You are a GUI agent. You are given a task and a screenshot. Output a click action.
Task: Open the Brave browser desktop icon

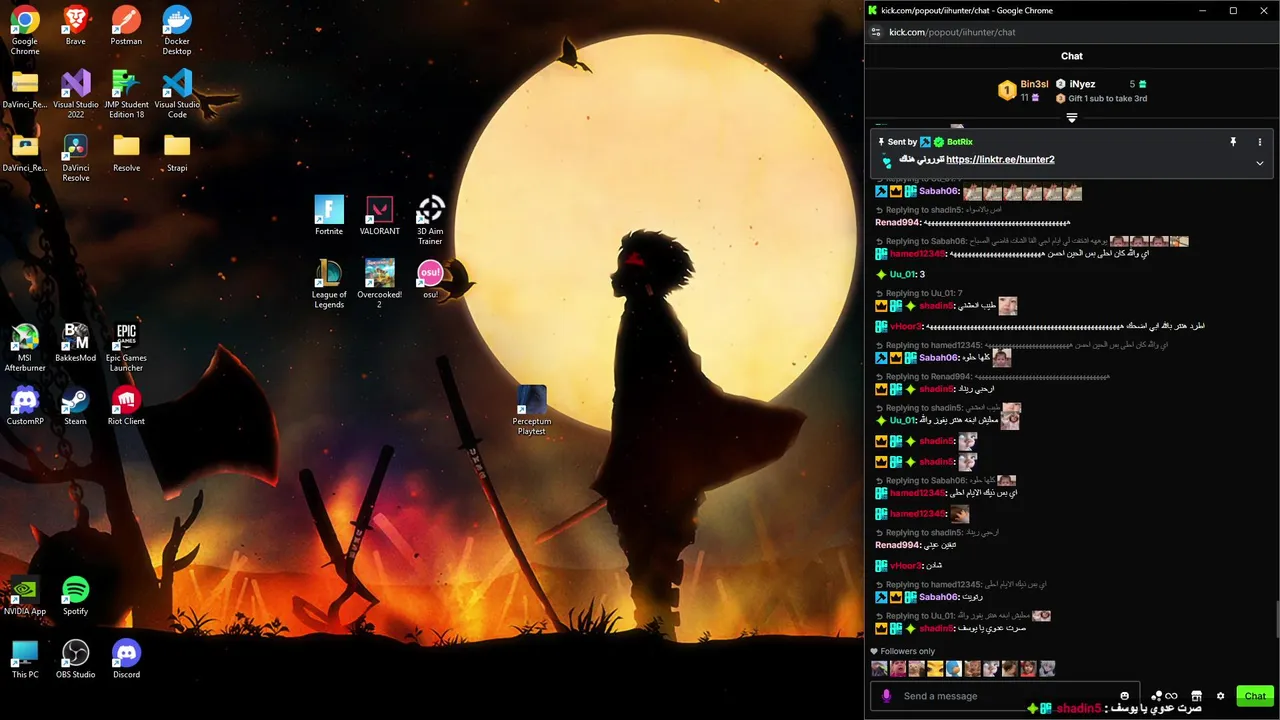(75, 26)
